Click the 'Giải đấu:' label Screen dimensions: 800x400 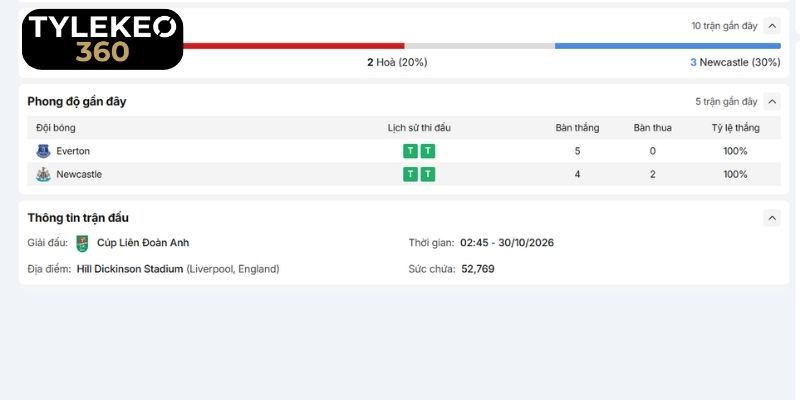click(x=47, y=243)
